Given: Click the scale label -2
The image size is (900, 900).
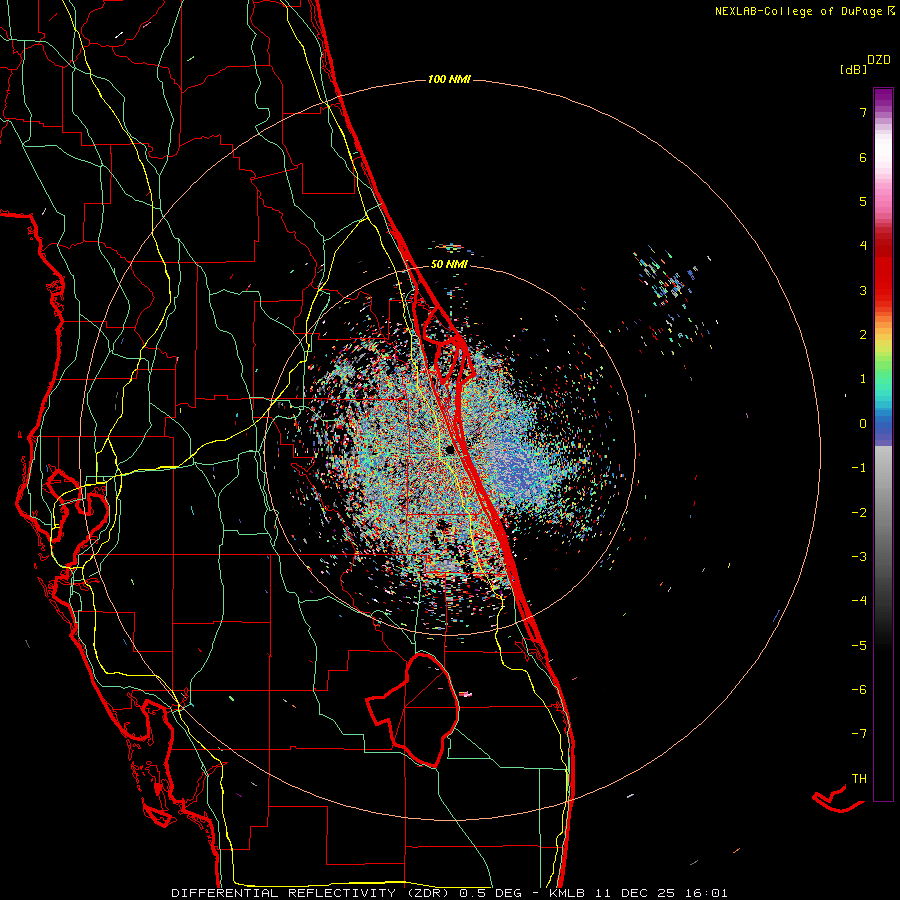Looking at the screenshot, I should click(859, 512).
